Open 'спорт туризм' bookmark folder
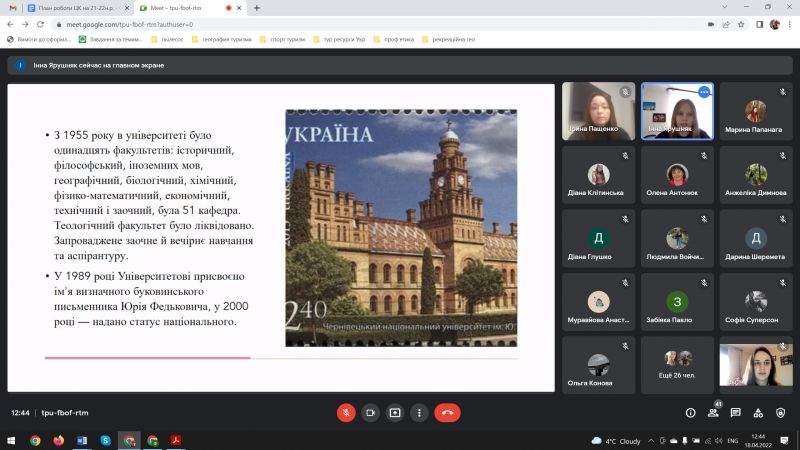The height and width of the screenshot is (450, 800). (283, 39)
